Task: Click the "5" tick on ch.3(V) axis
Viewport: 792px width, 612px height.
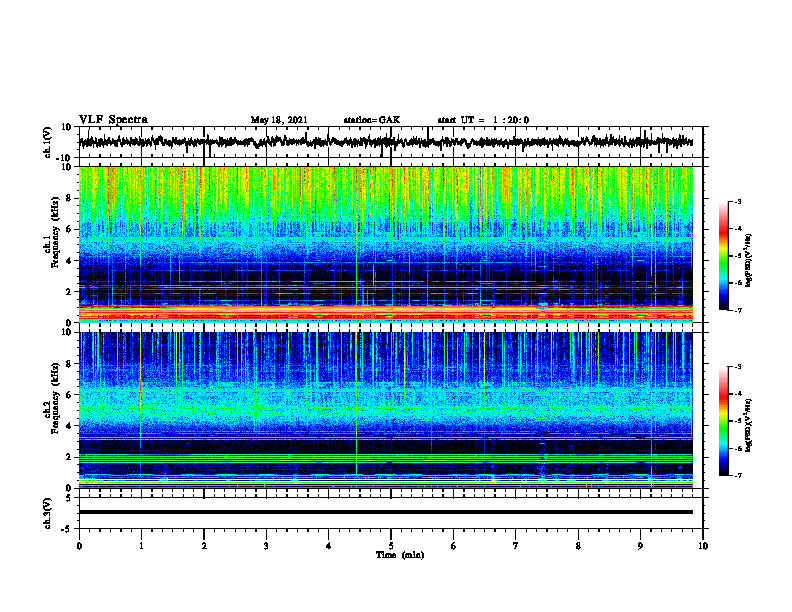Action: (x=69, y=498)
